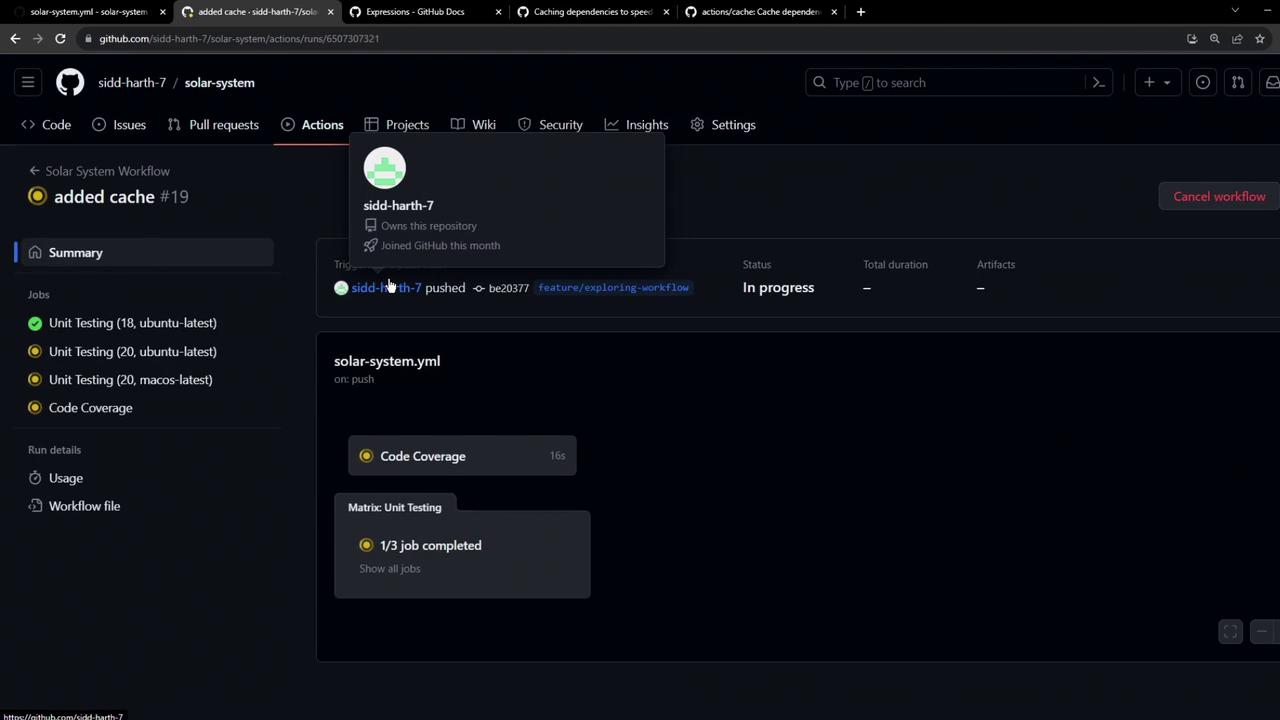Open the command palette icon in the search bar
The width and height of the screenshot is (1280, 720).
pyautogui.click(x=1098, y=83)
